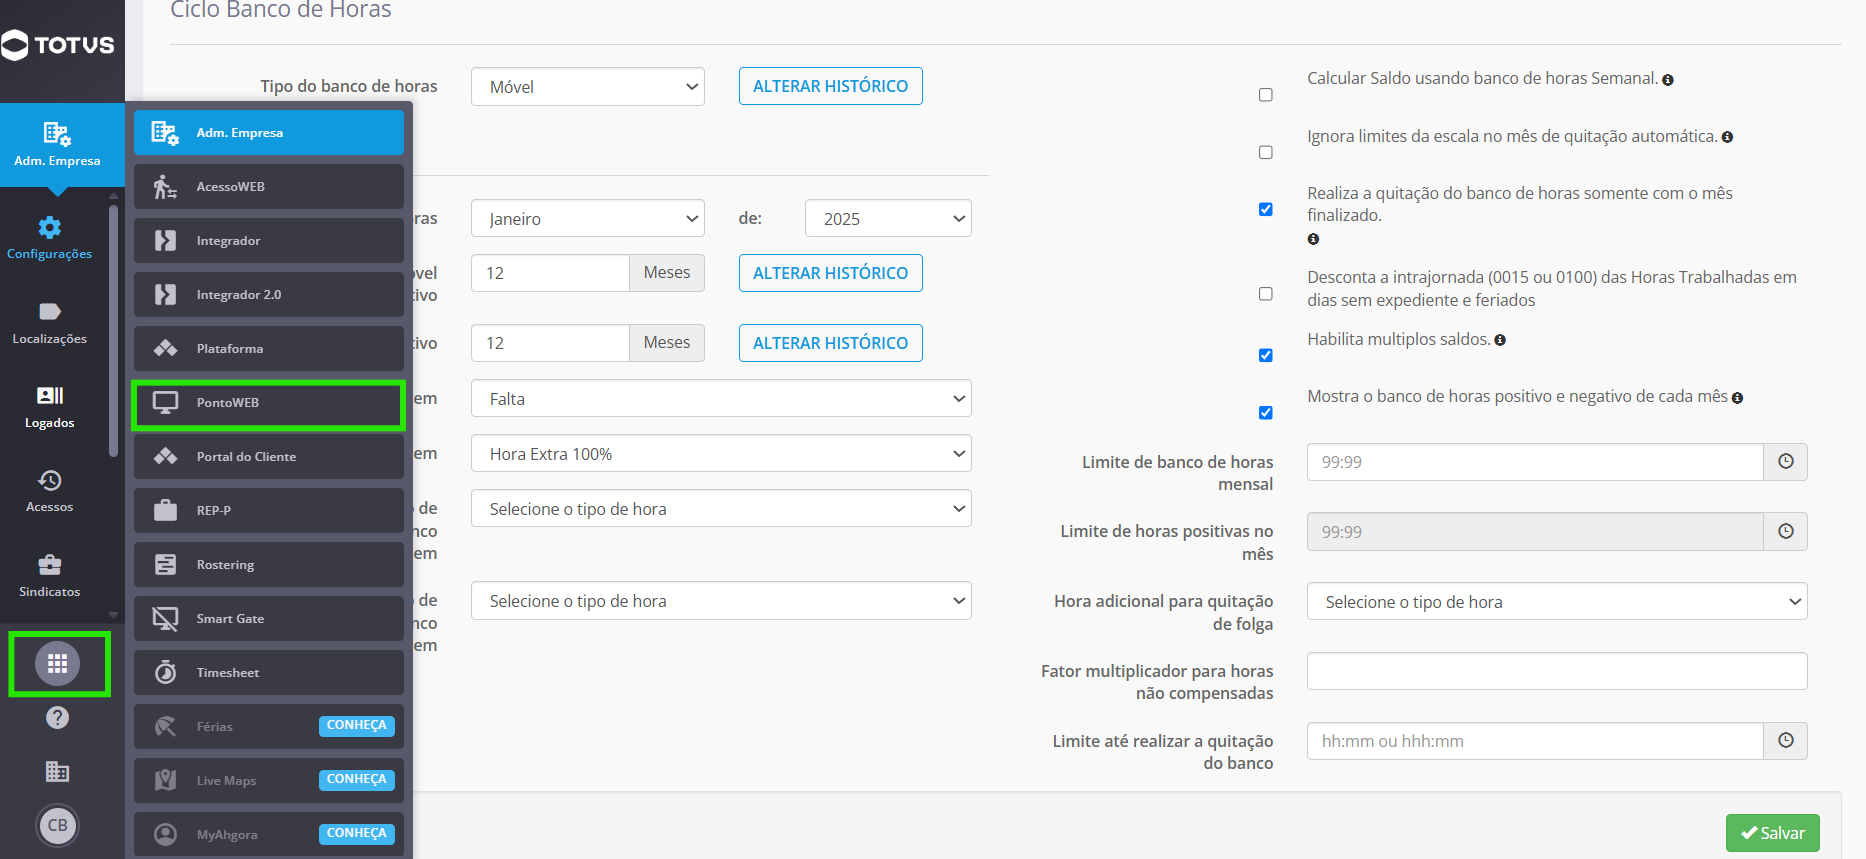This screenshot has width=1866, height=859.
Task: Open Hora adicional para quitação de folga dropdown
Action: 1557,602
